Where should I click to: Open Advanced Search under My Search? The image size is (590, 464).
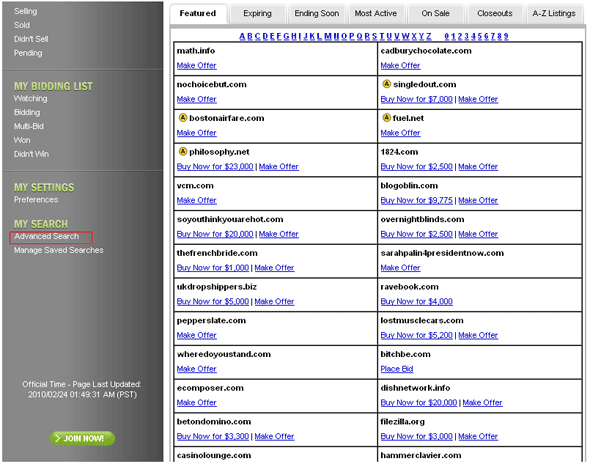tap(47, 236)
